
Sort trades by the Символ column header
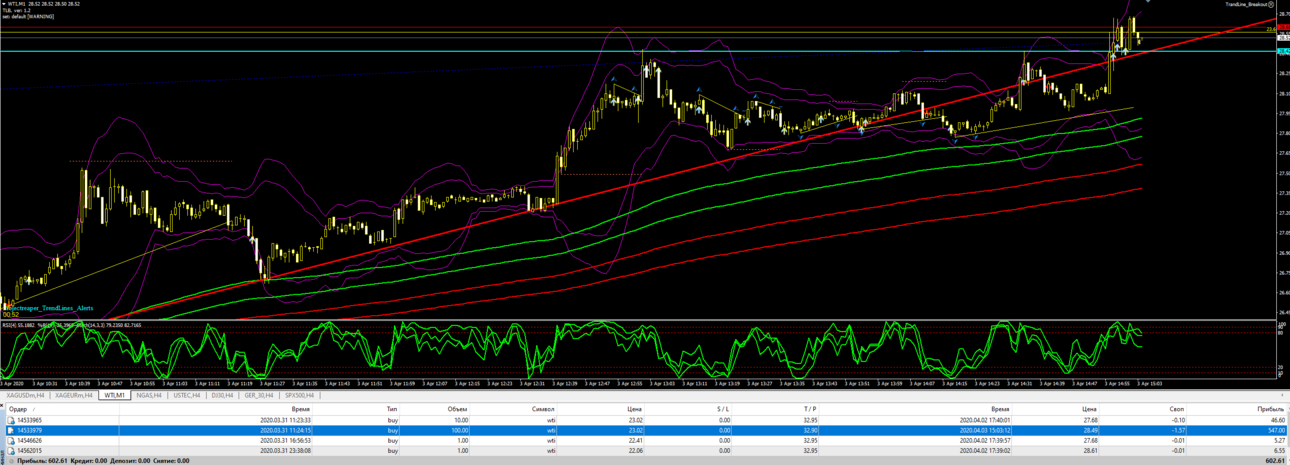click(543, 409)
